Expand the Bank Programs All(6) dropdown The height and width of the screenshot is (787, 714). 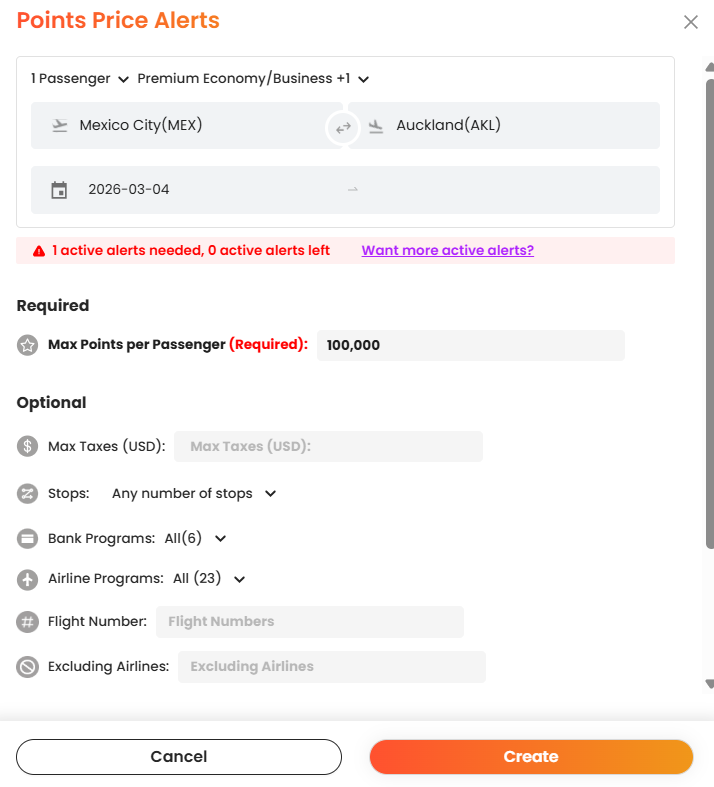pos(196,539)
